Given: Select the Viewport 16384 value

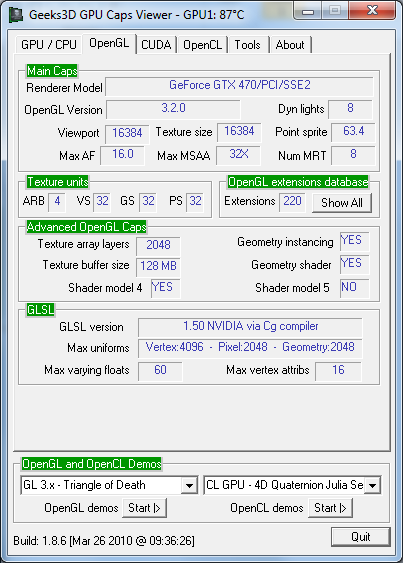Looking at the screenshot, I should (127, 134).
